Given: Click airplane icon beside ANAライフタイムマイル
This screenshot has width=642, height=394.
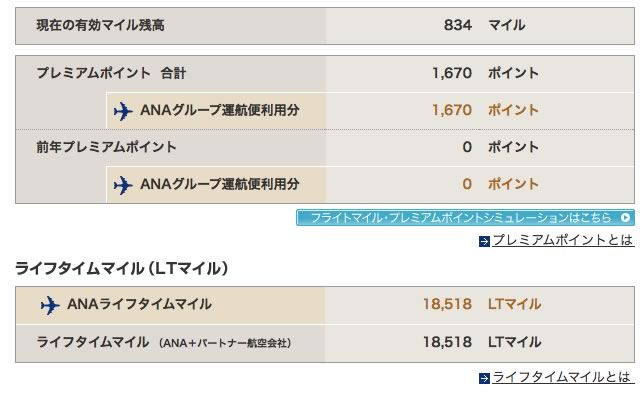Looking at the screenshot, I should [50, 305].
